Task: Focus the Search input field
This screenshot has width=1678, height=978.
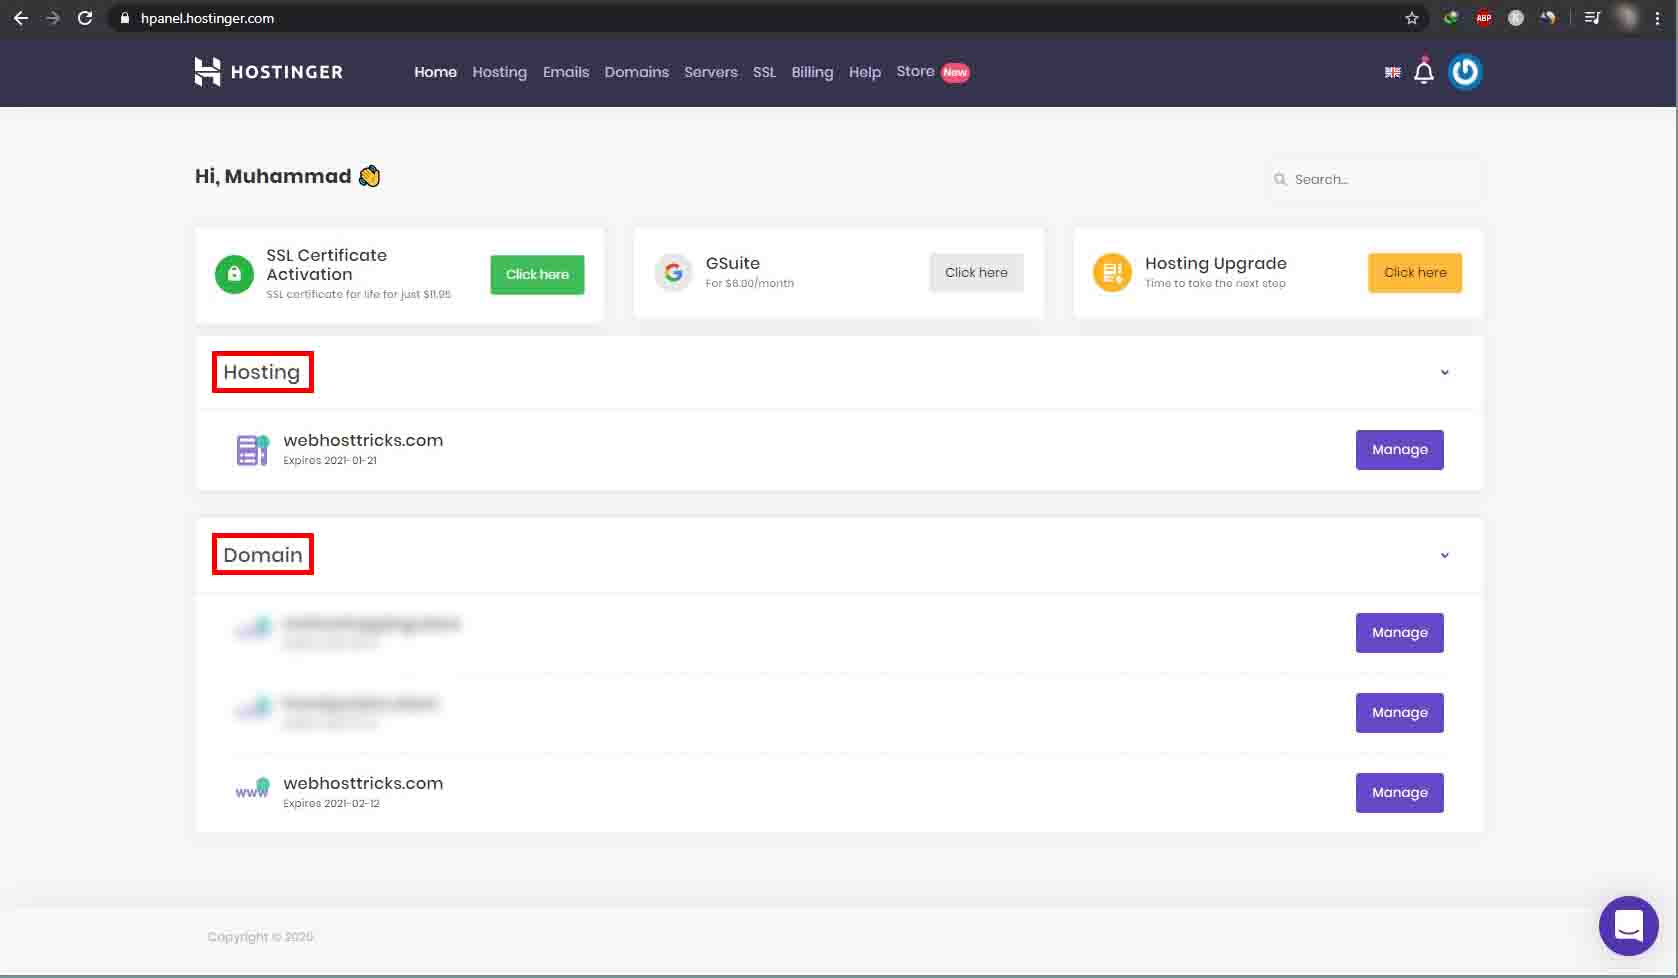Action: [x=1376, y=179]
